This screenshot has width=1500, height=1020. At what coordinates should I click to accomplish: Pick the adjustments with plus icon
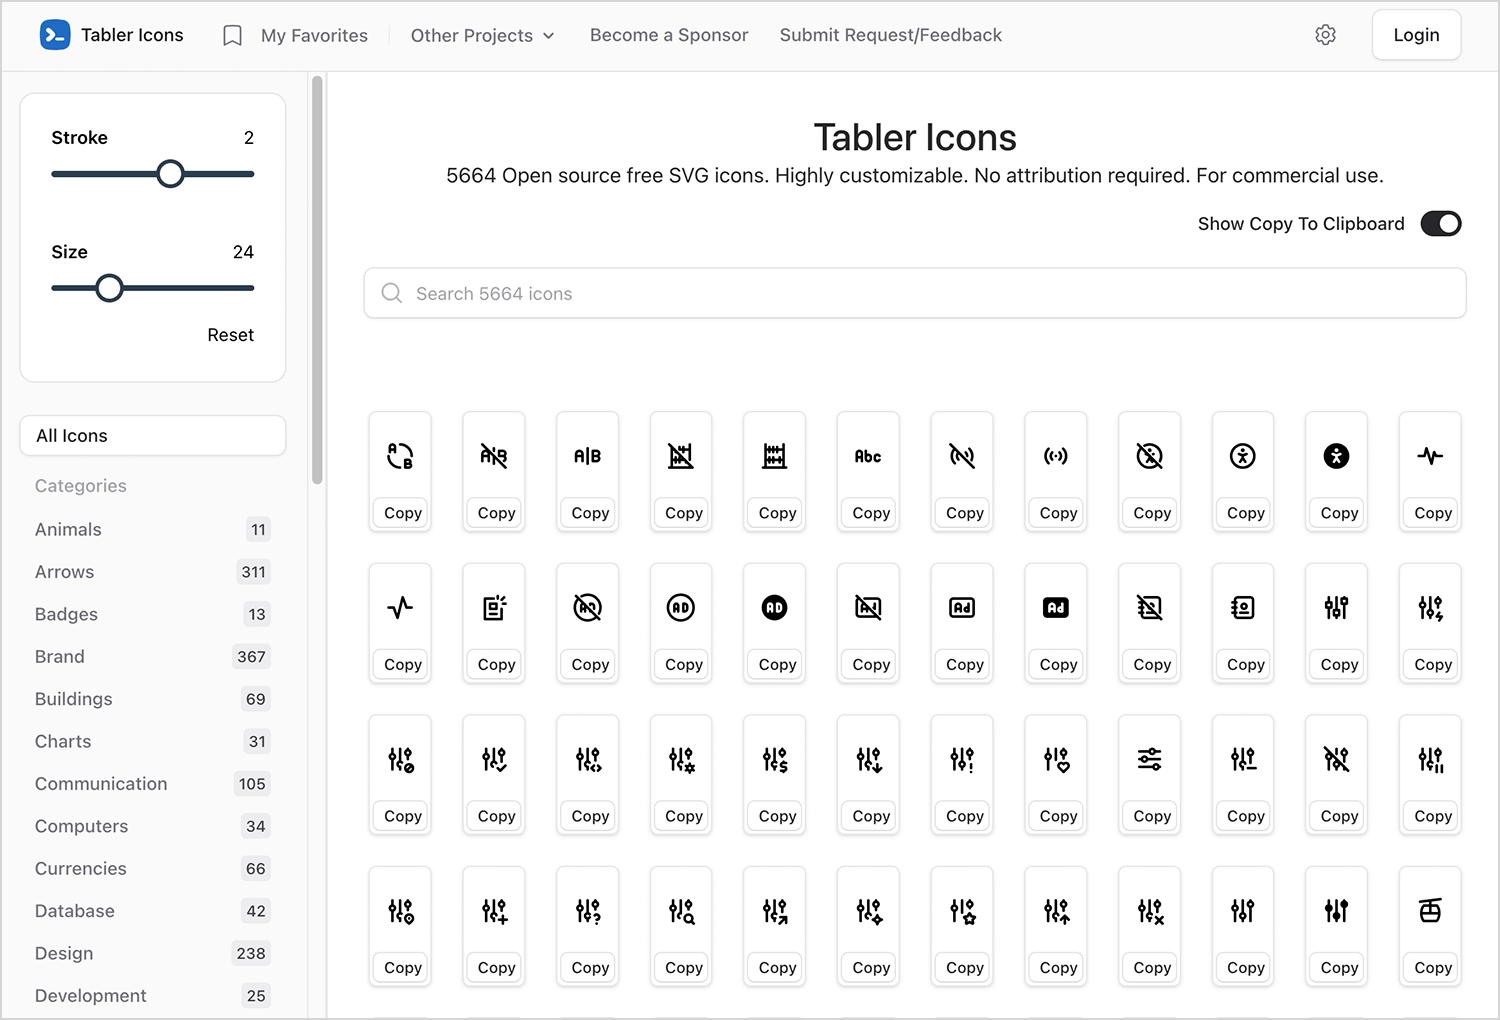click(x=494, y=911)
